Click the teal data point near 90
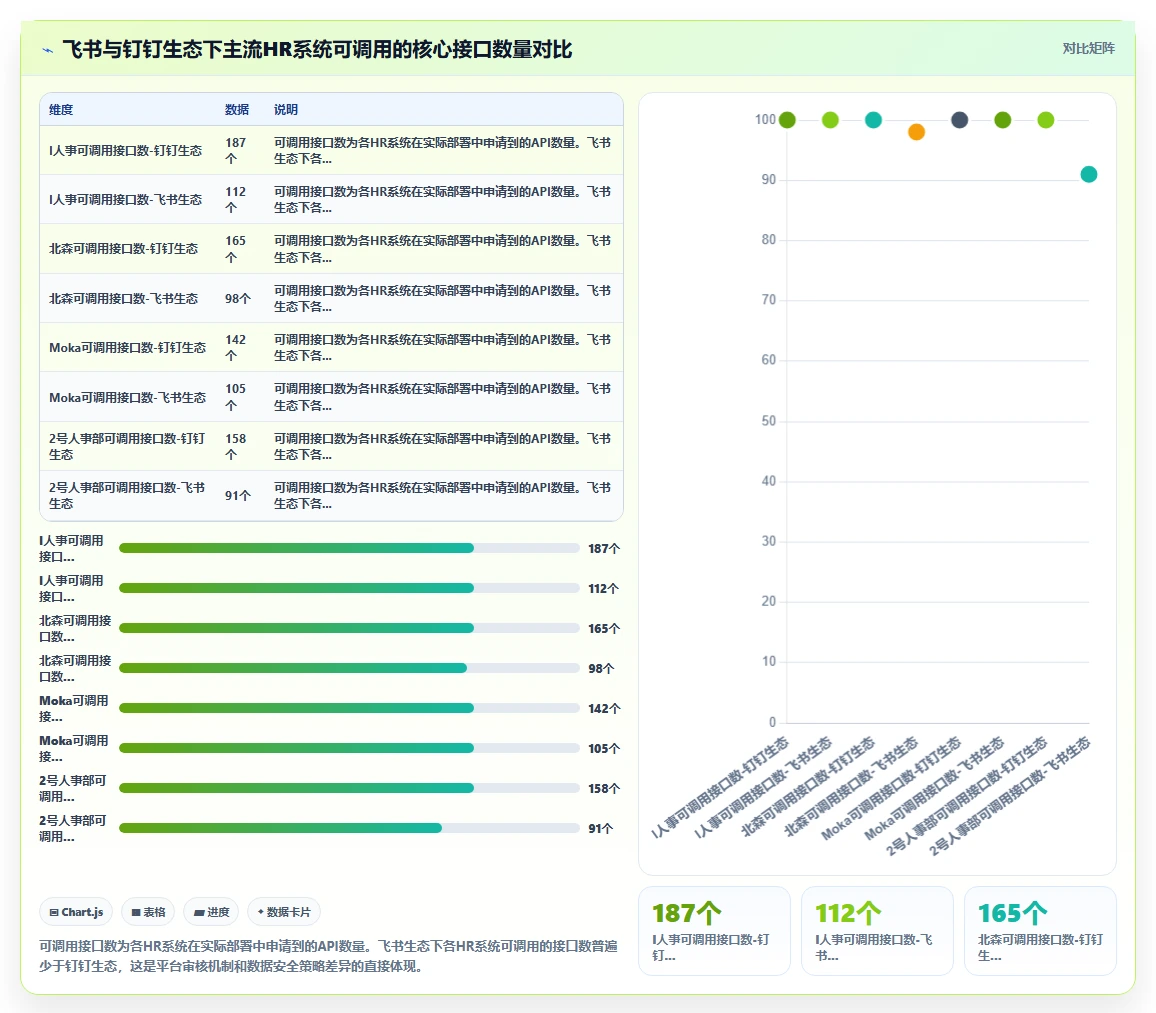This screenshot has height=1013, width=1156. 1089,175
